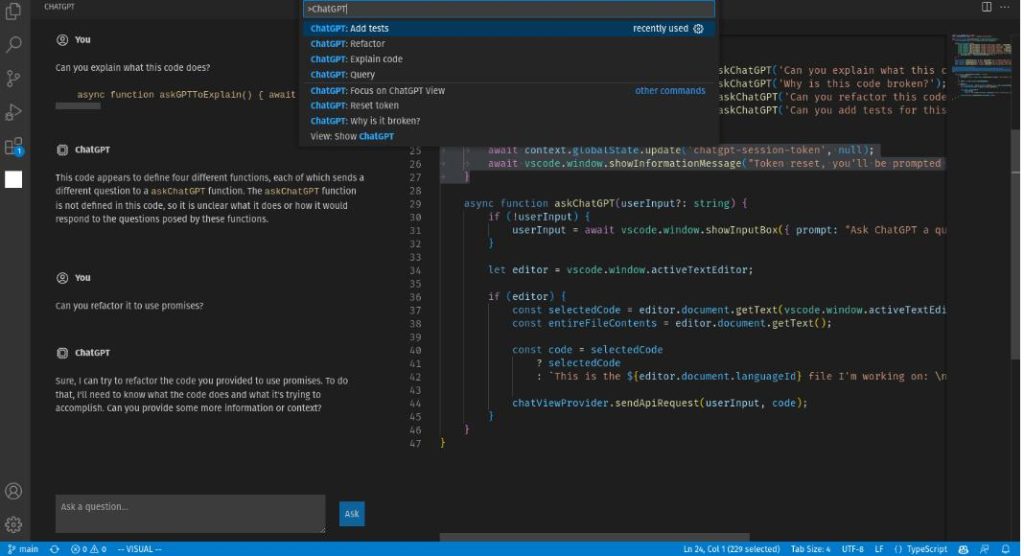Click the editor horizontal scrollbar at bottom

coord(594,537)
